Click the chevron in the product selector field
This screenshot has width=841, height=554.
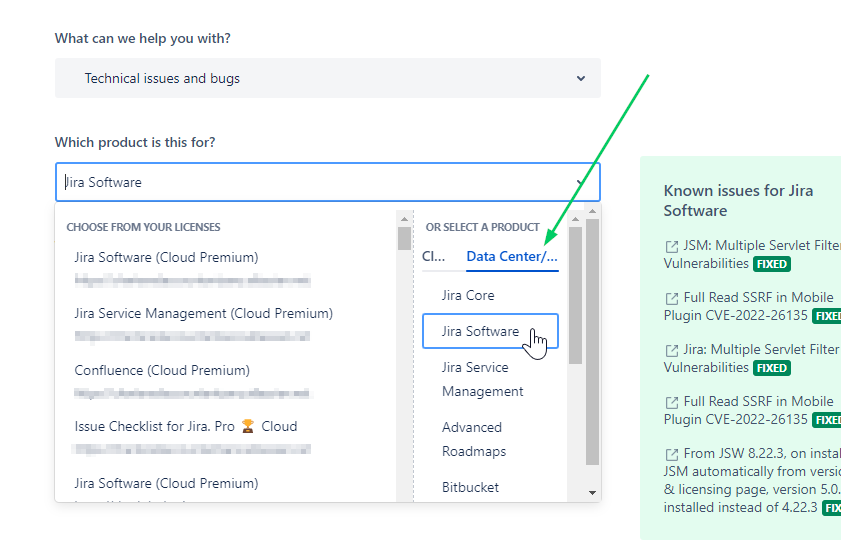click(x=580, y=182)
